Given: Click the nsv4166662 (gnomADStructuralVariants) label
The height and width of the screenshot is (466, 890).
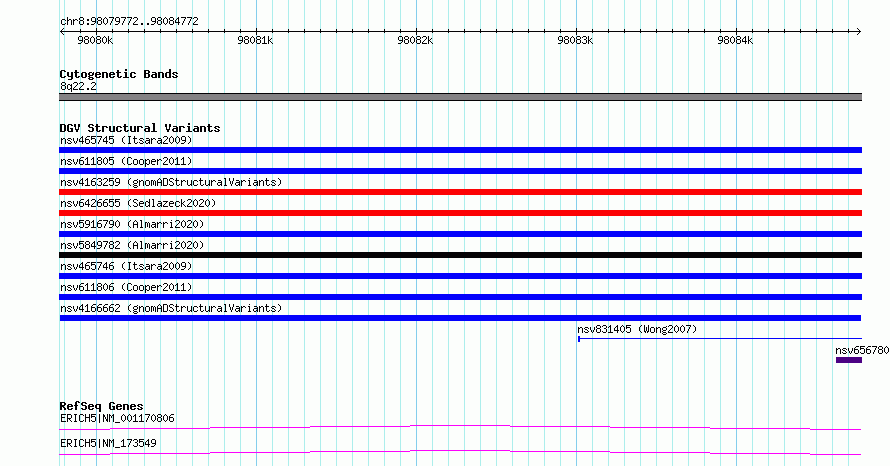Looking at the screenshot, I should click(171, 308).
